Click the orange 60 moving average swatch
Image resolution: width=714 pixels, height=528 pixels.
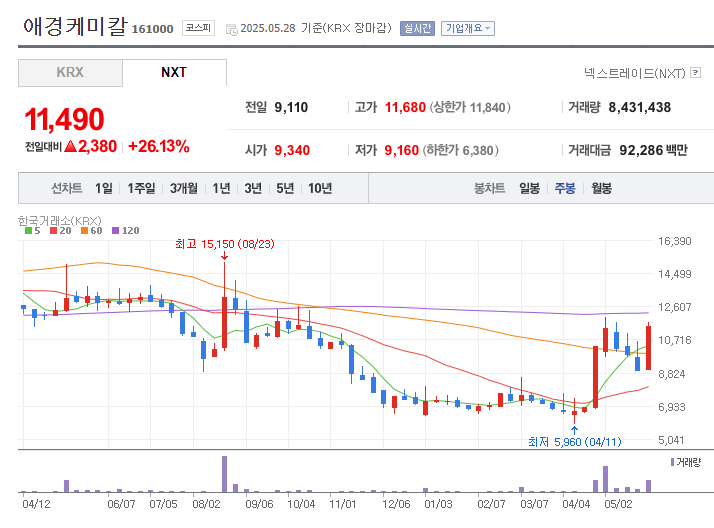(x=84, y=231)
